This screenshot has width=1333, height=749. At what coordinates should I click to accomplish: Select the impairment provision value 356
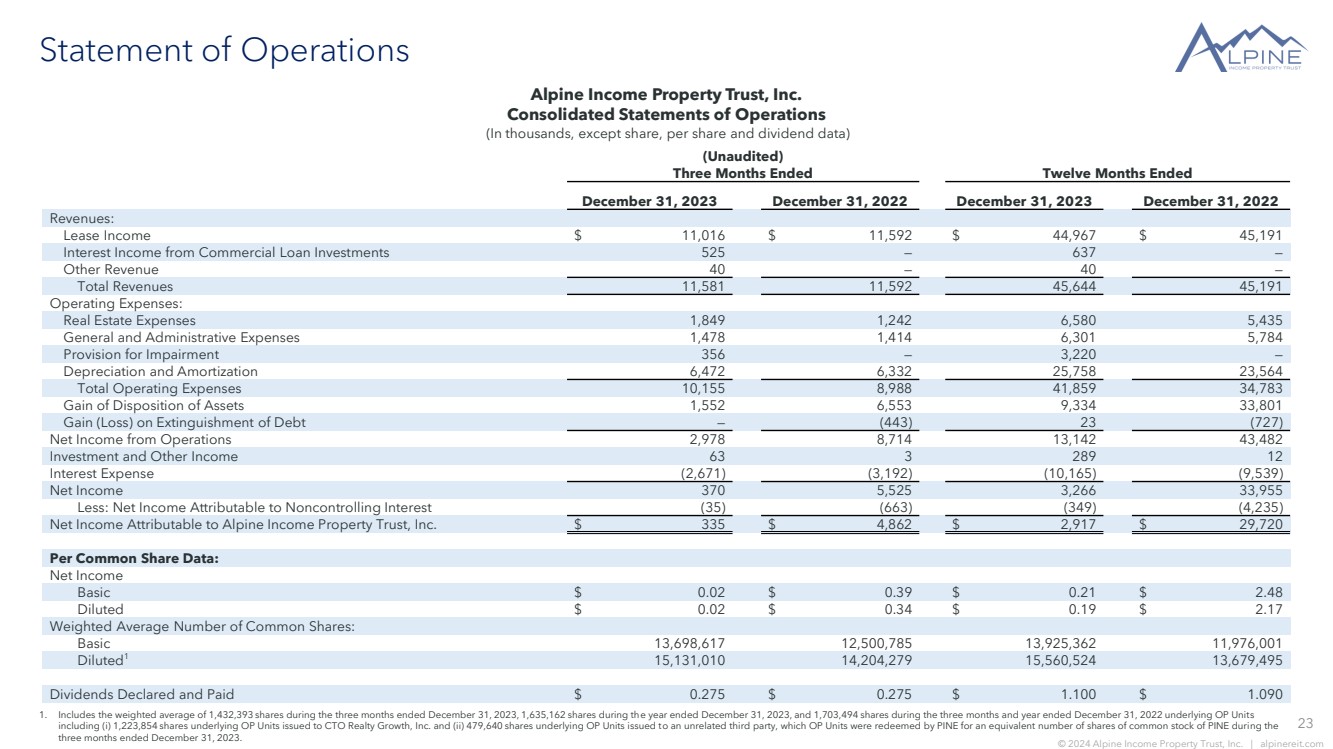(713, 354)
